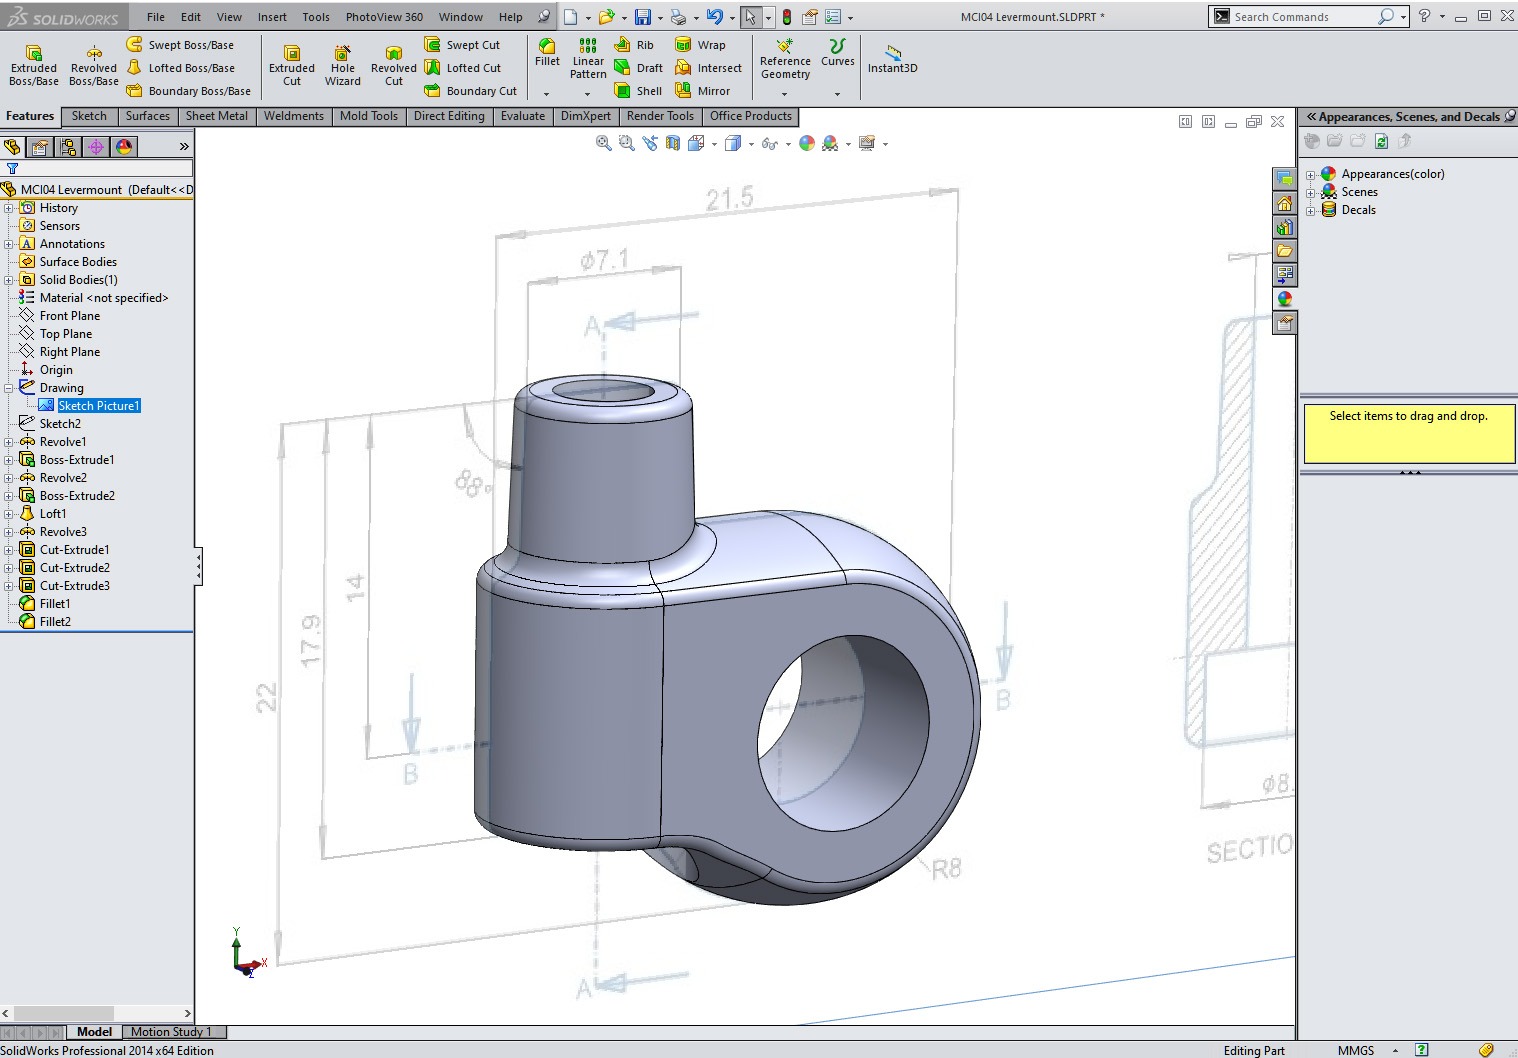Screen dimensions: 1518x1058
Task: Open the PropertyManager panel tab
Action: click(x=40, y=147)
